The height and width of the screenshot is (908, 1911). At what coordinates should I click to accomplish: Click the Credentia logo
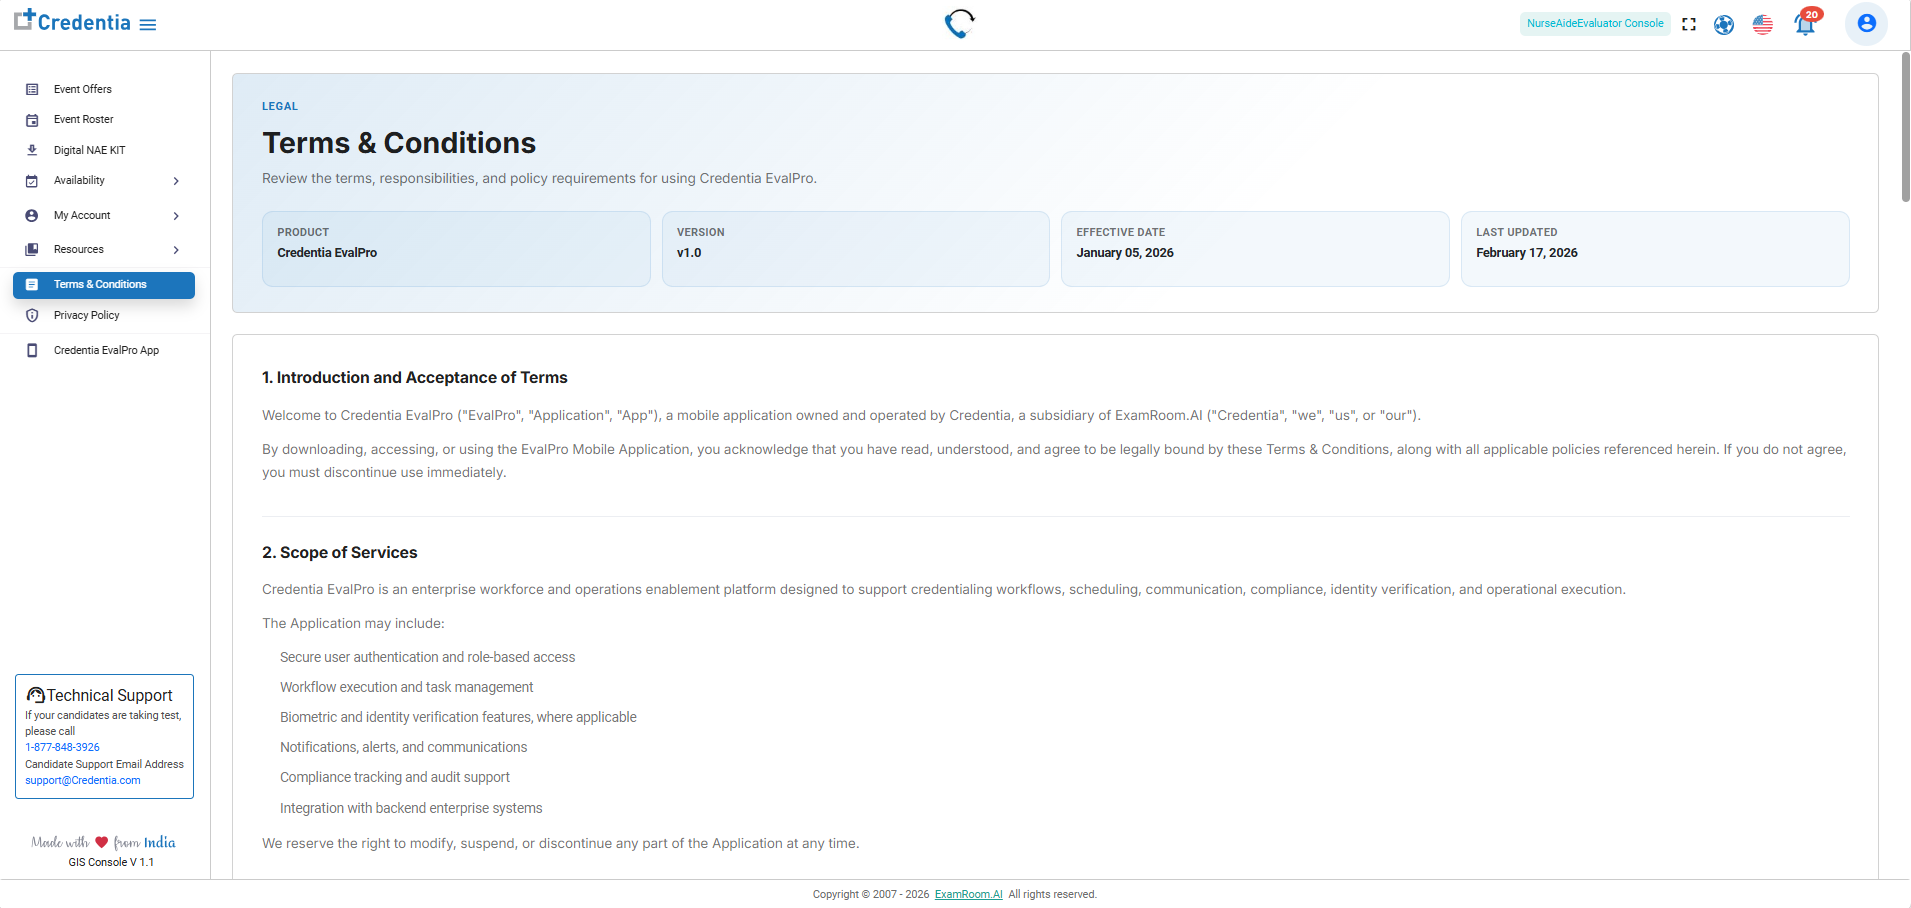72,22
